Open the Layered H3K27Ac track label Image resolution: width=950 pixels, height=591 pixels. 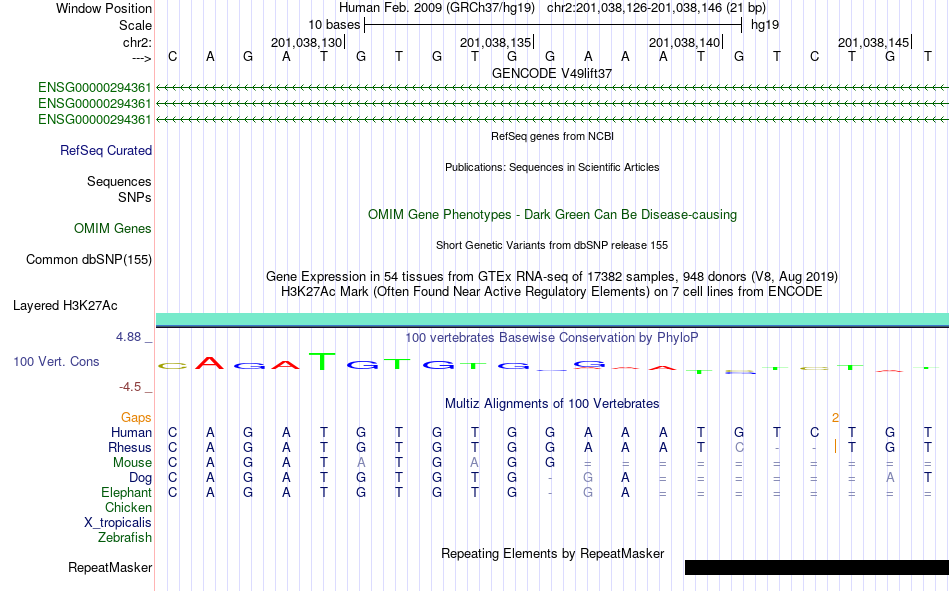point(65,306)
